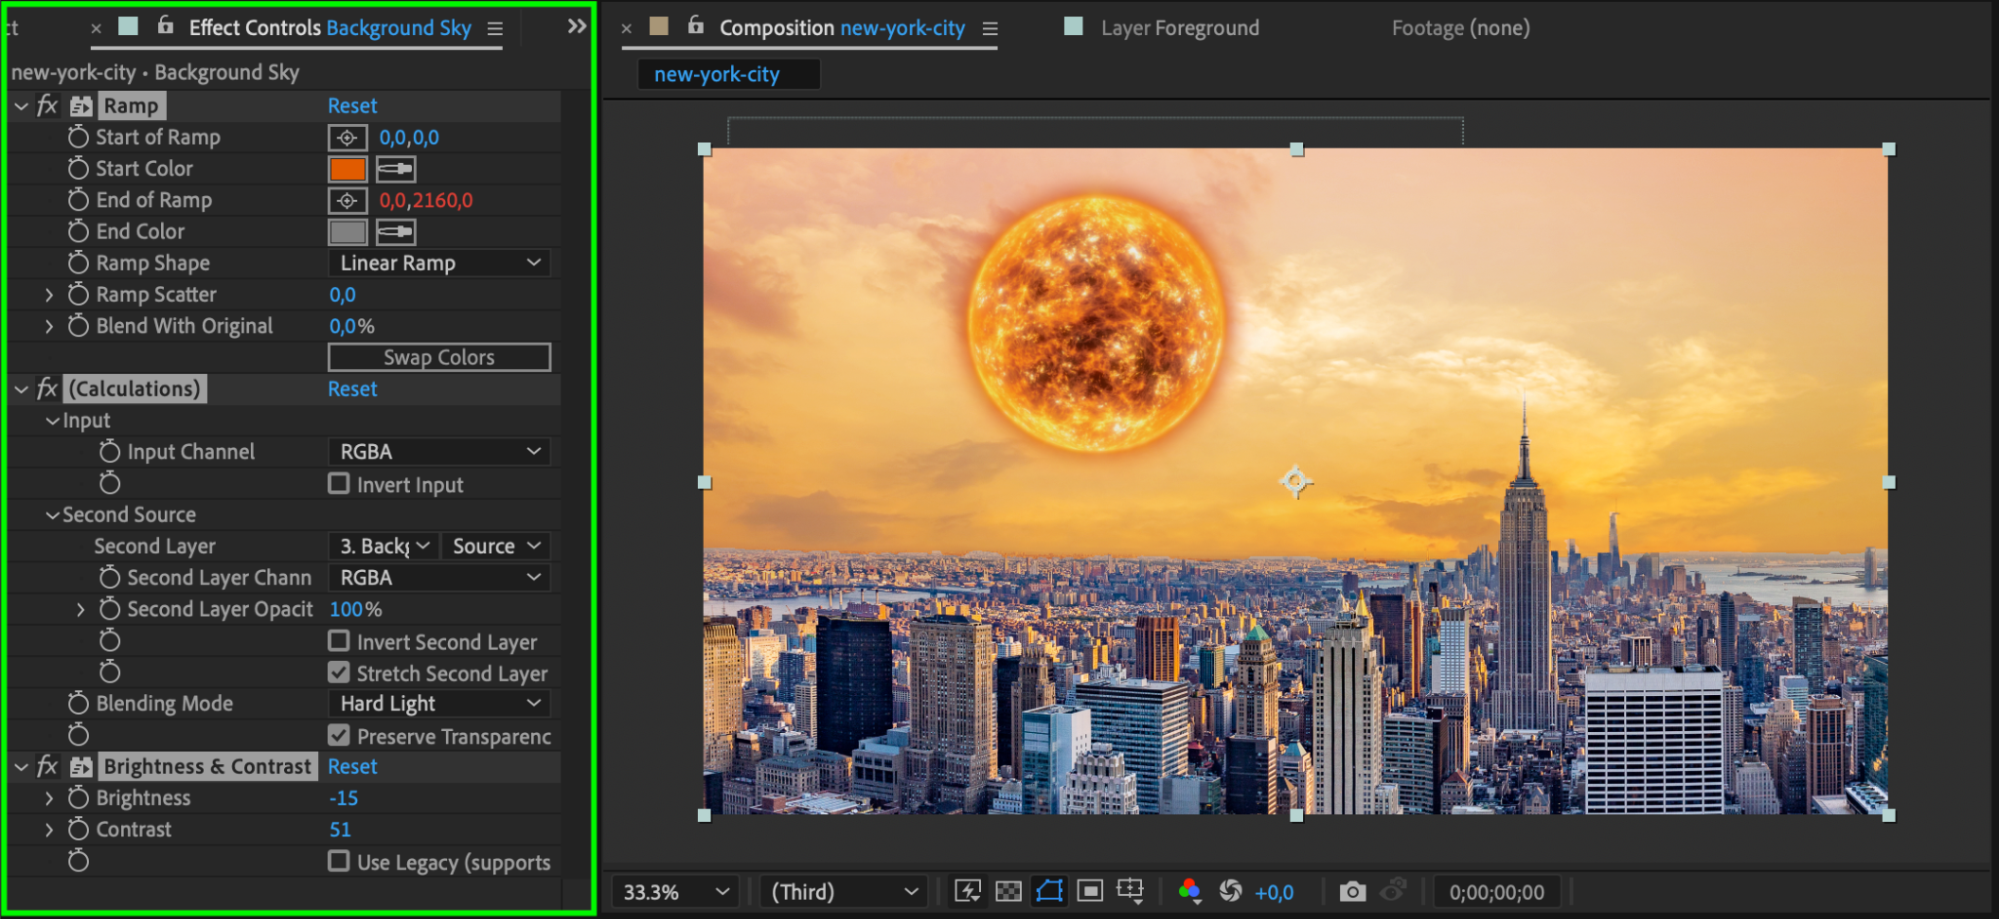Click the Swap Colors button
The image size is (1999, 920).
click(439, 357)
